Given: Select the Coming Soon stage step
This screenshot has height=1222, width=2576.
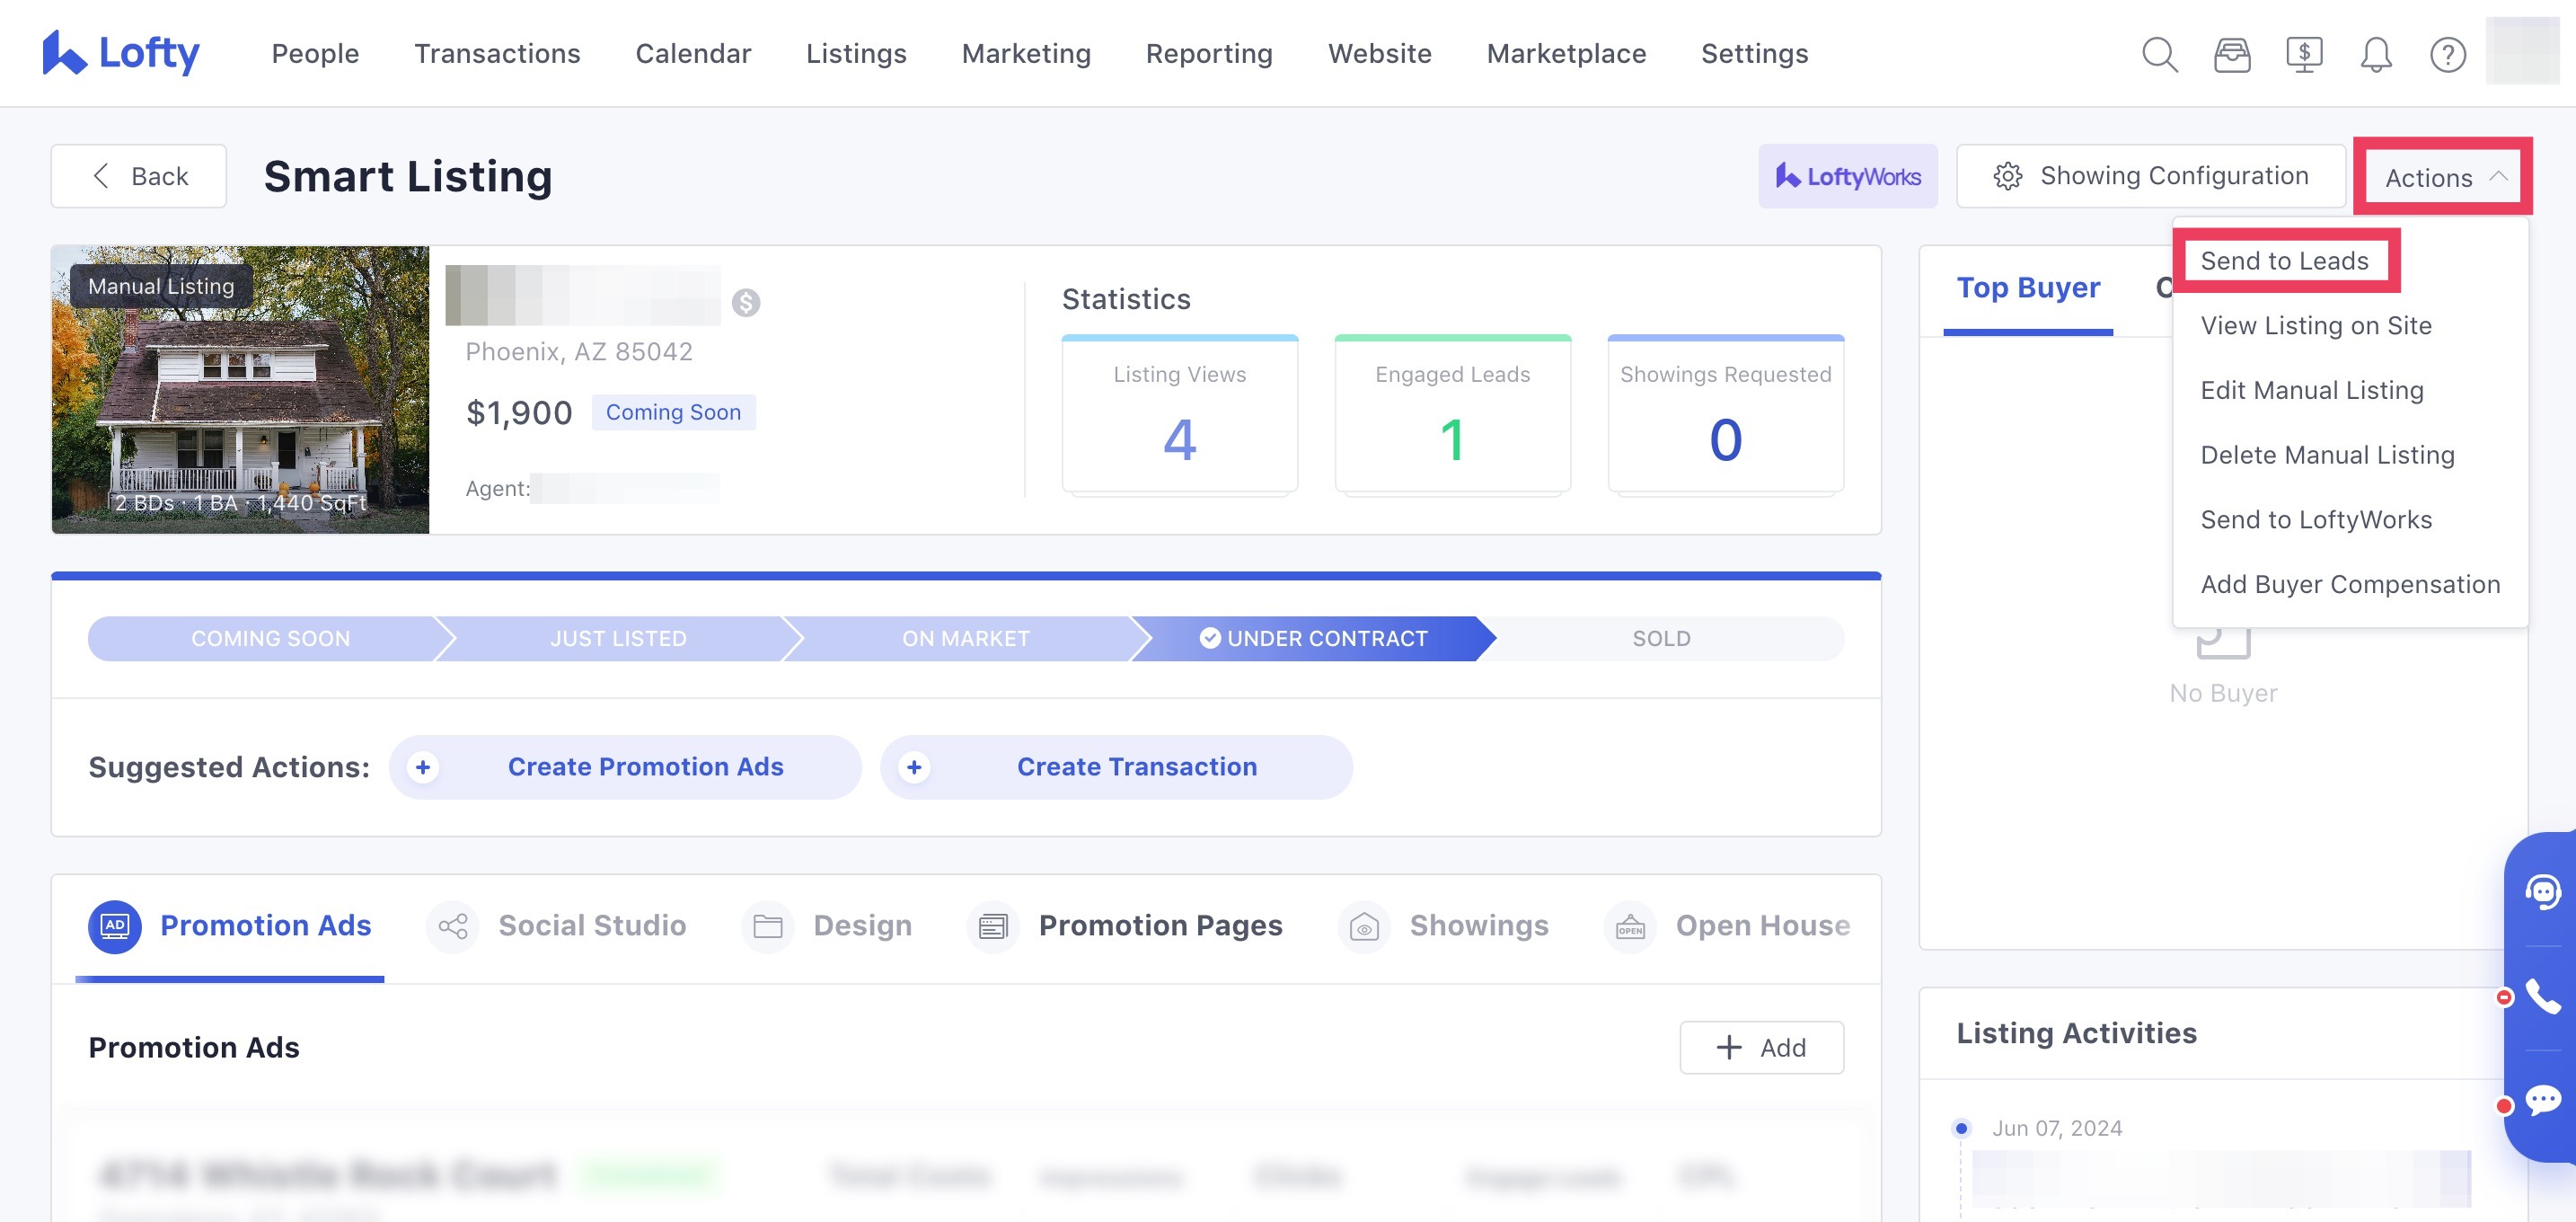Looking at the screenshot, I should pos(270,638).
